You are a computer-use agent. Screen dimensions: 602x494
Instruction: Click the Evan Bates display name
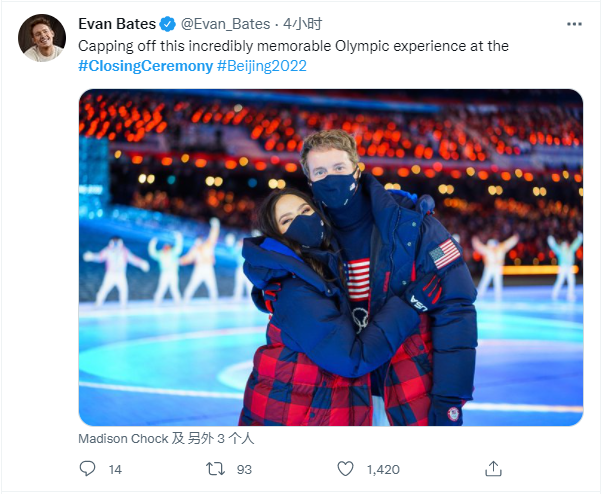(117, 25)
